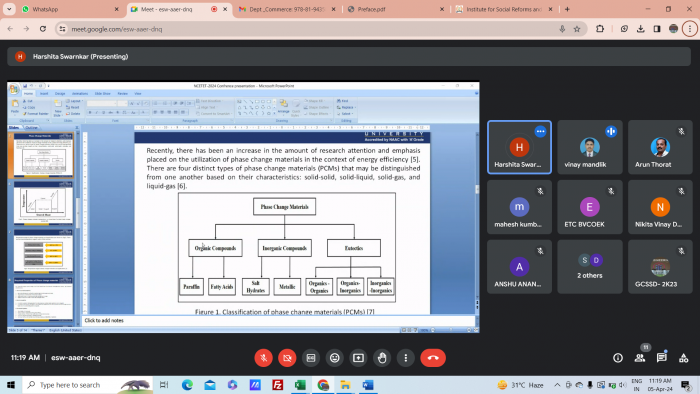Viewport: 700px width, 394px height.
Task: Click the present now screen share icon
Action: tap(358, 358)
